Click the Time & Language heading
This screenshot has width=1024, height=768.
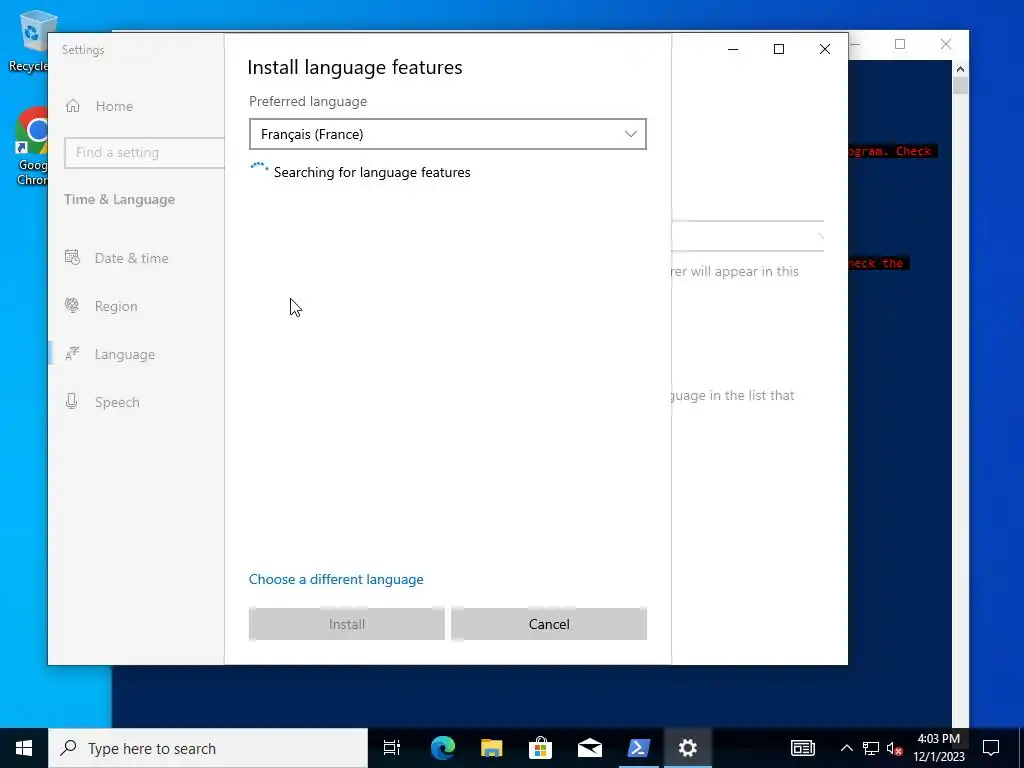click(x=120, y=199)
